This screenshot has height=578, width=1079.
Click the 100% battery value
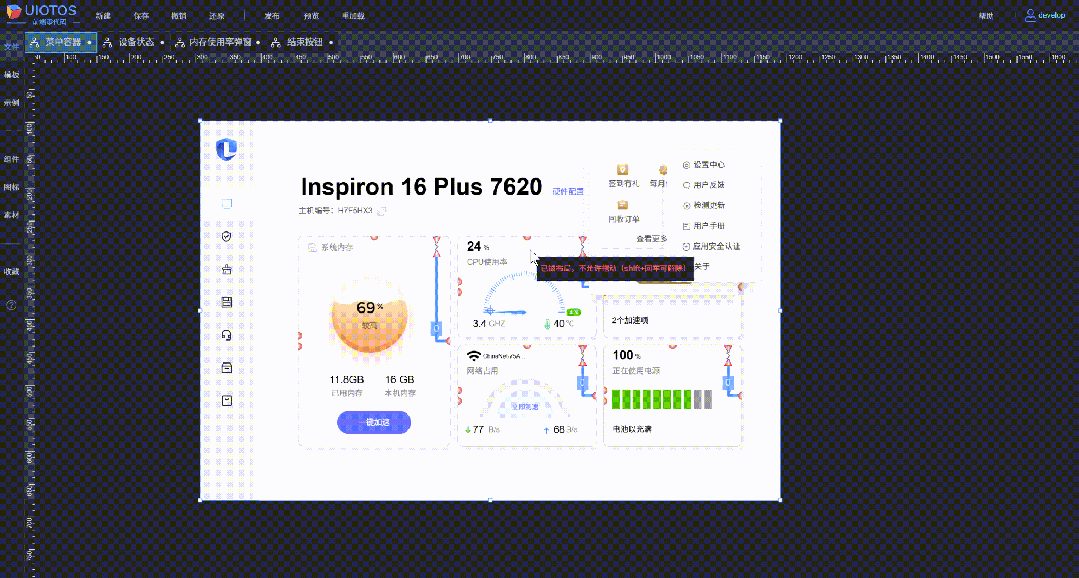tap(626, 355)
